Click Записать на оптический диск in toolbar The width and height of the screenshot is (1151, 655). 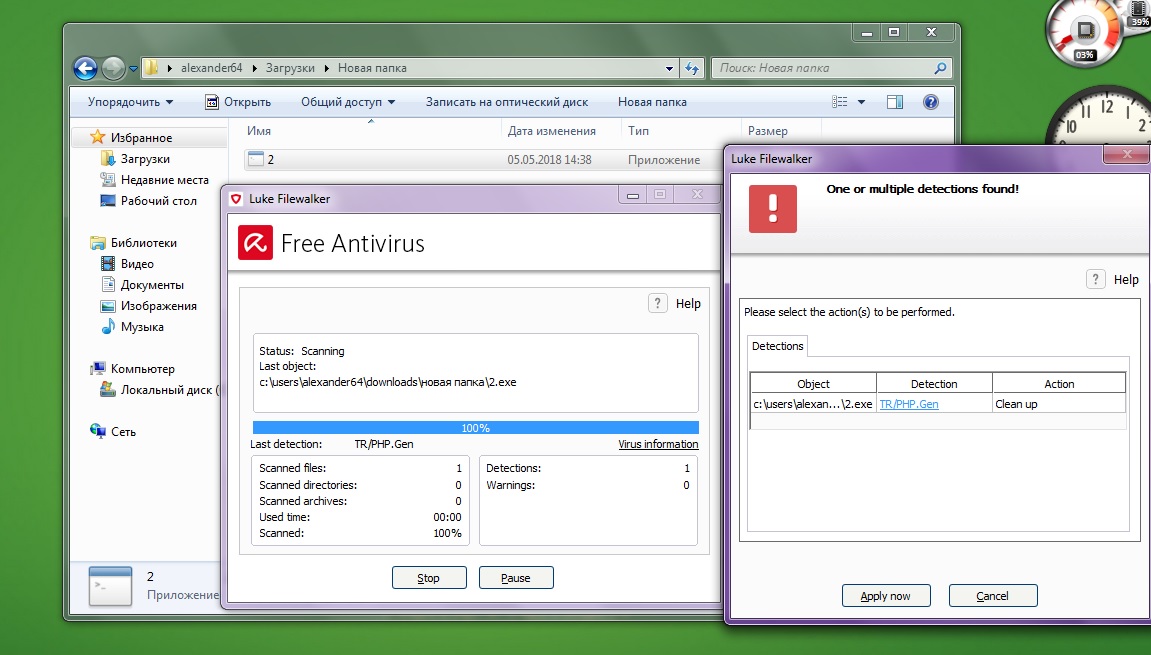pos(506,102)
